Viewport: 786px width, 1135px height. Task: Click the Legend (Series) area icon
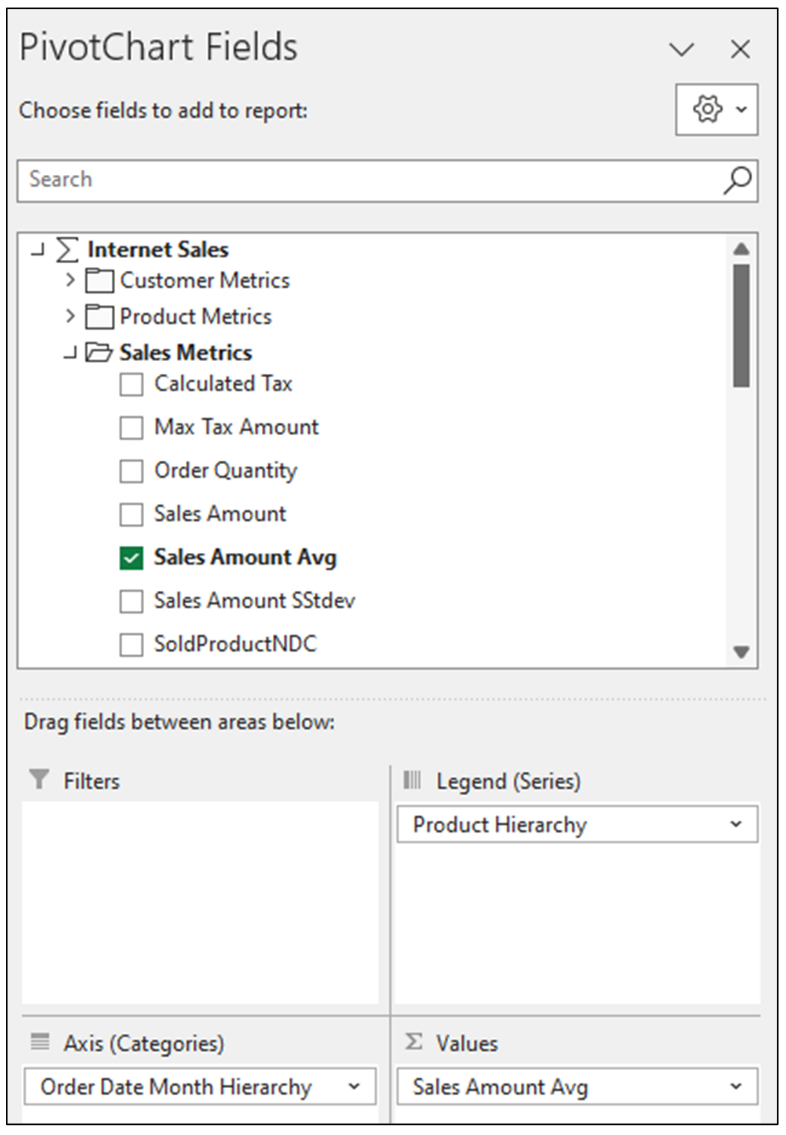(409, 781)
